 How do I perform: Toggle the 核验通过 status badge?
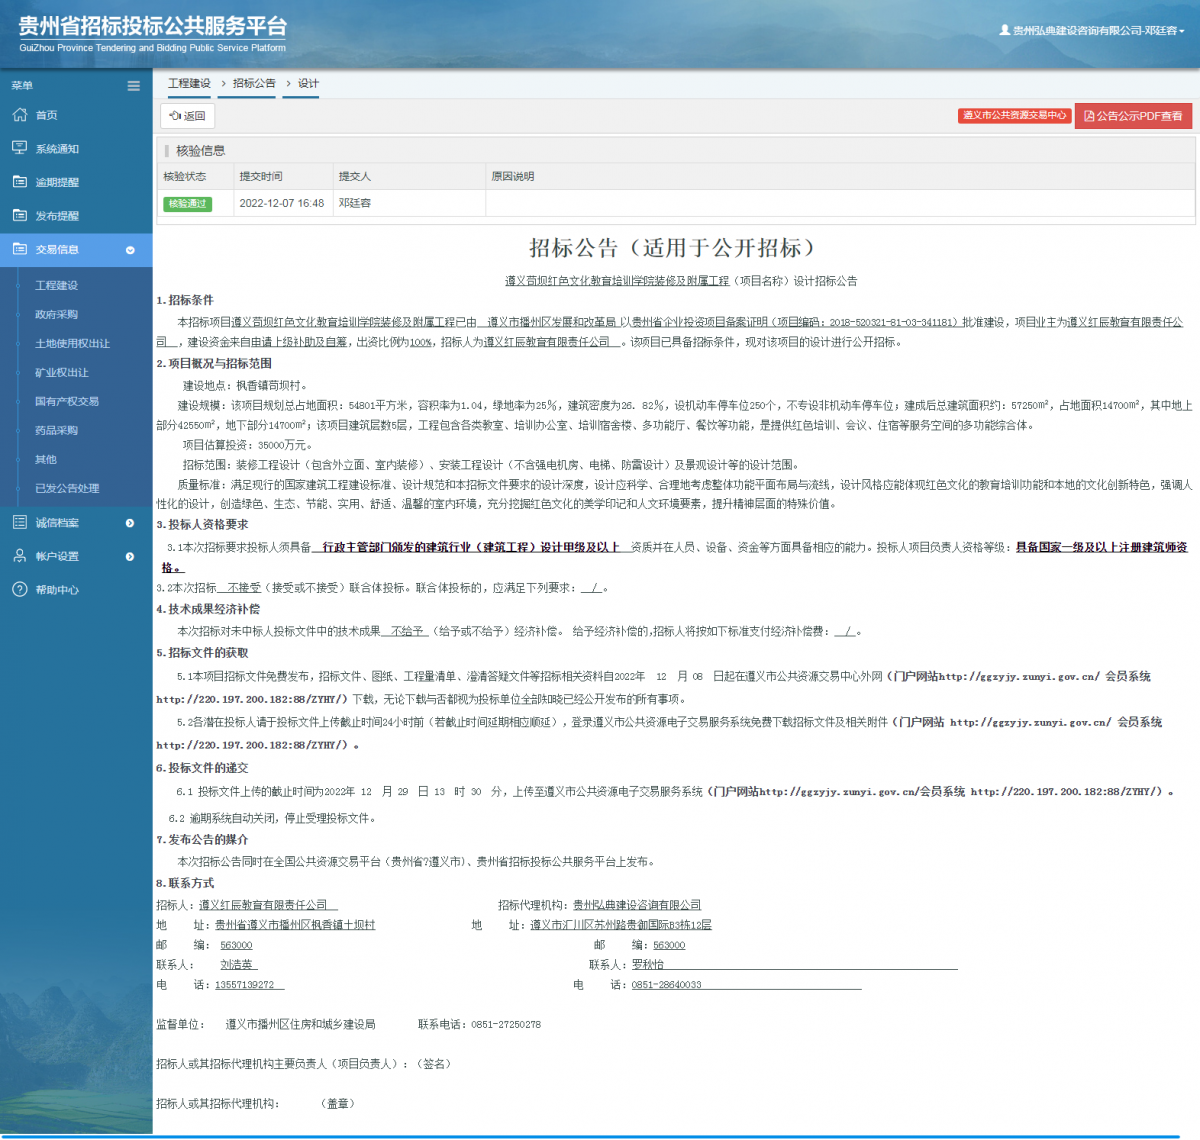click(187, 203)
